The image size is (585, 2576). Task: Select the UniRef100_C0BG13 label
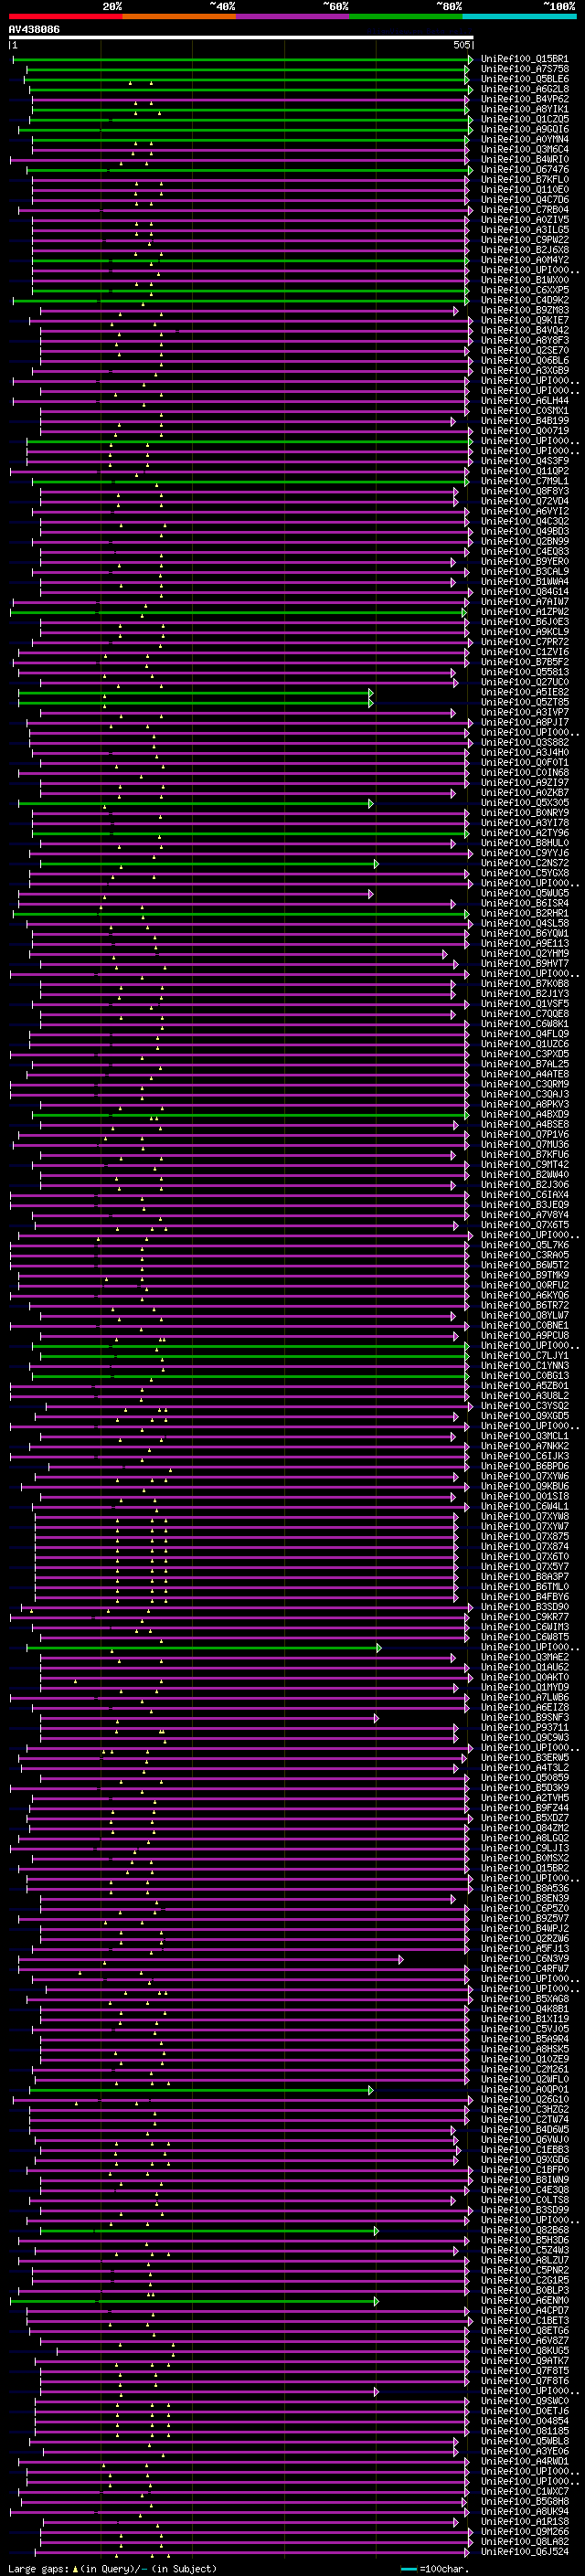[x=524, y=1376]
